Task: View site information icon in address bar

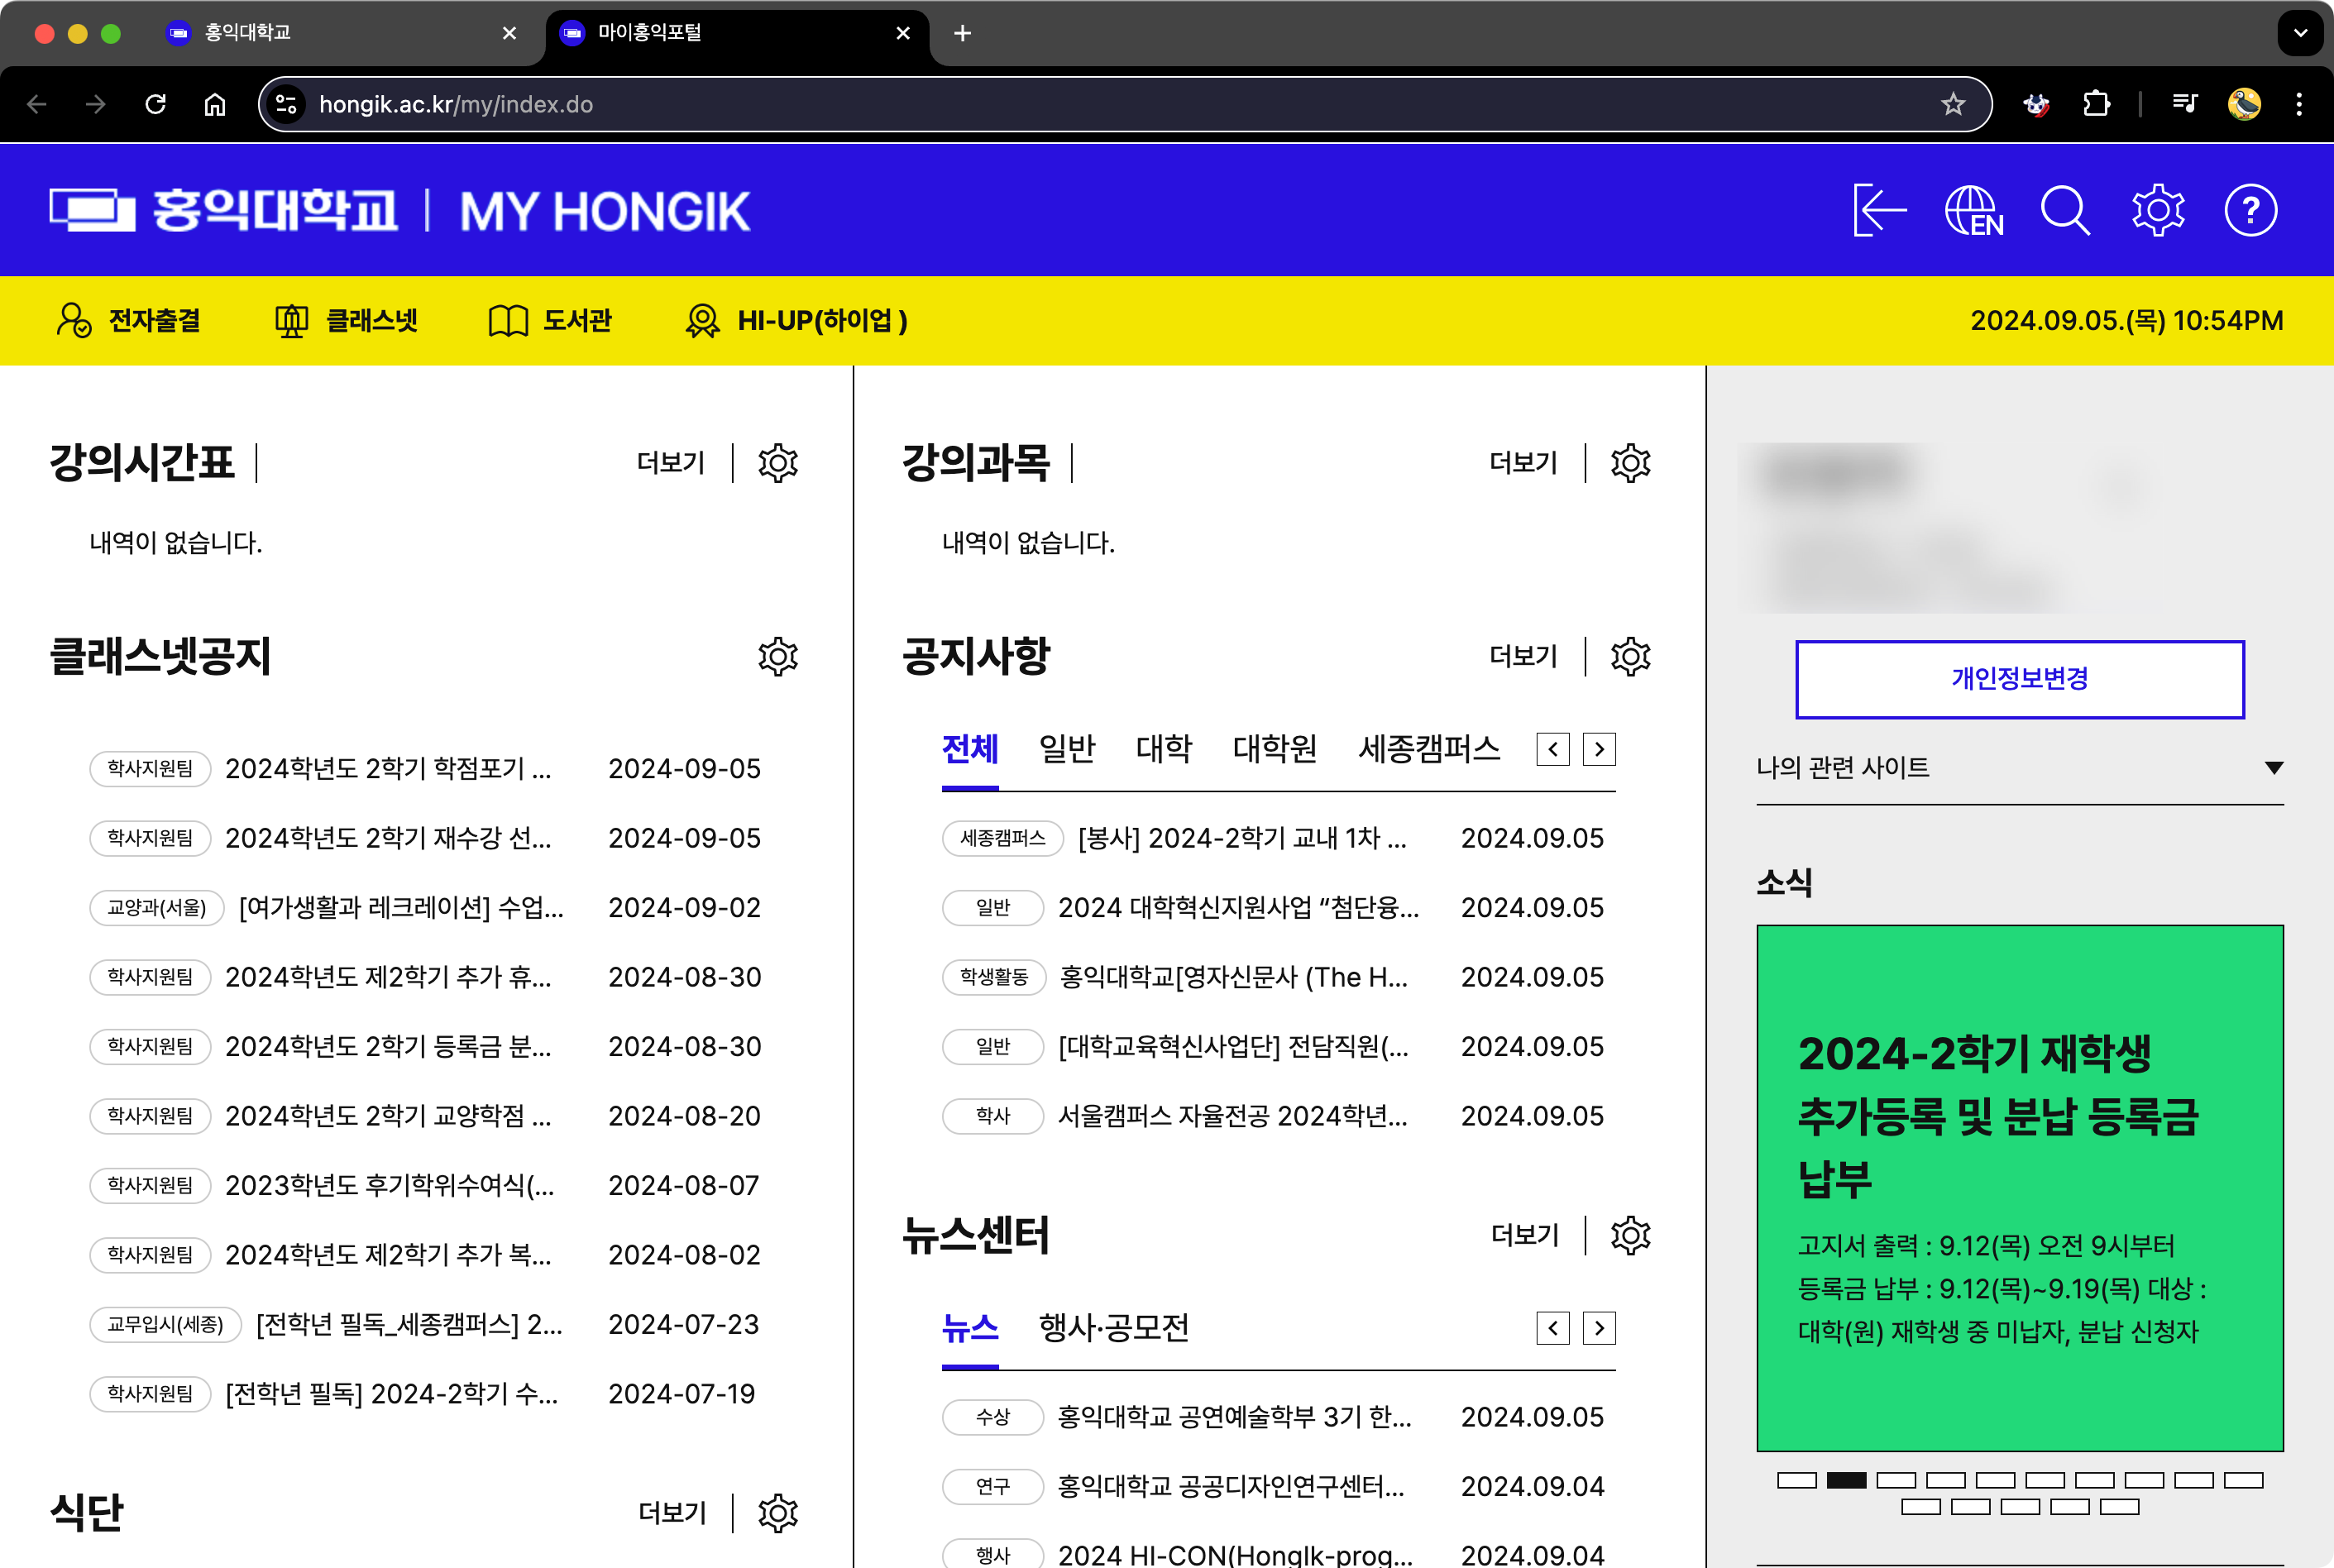Action: tap(286, 104)
